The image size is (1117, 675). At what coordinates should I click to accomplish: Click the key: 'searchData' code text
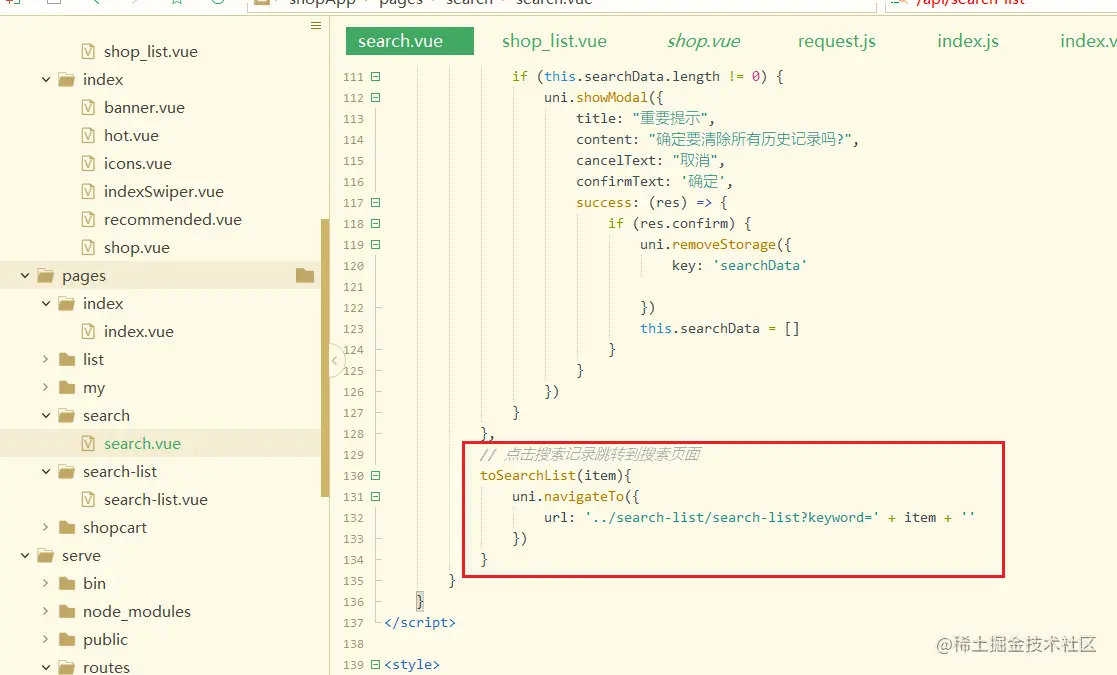click(x=739, y=266)
